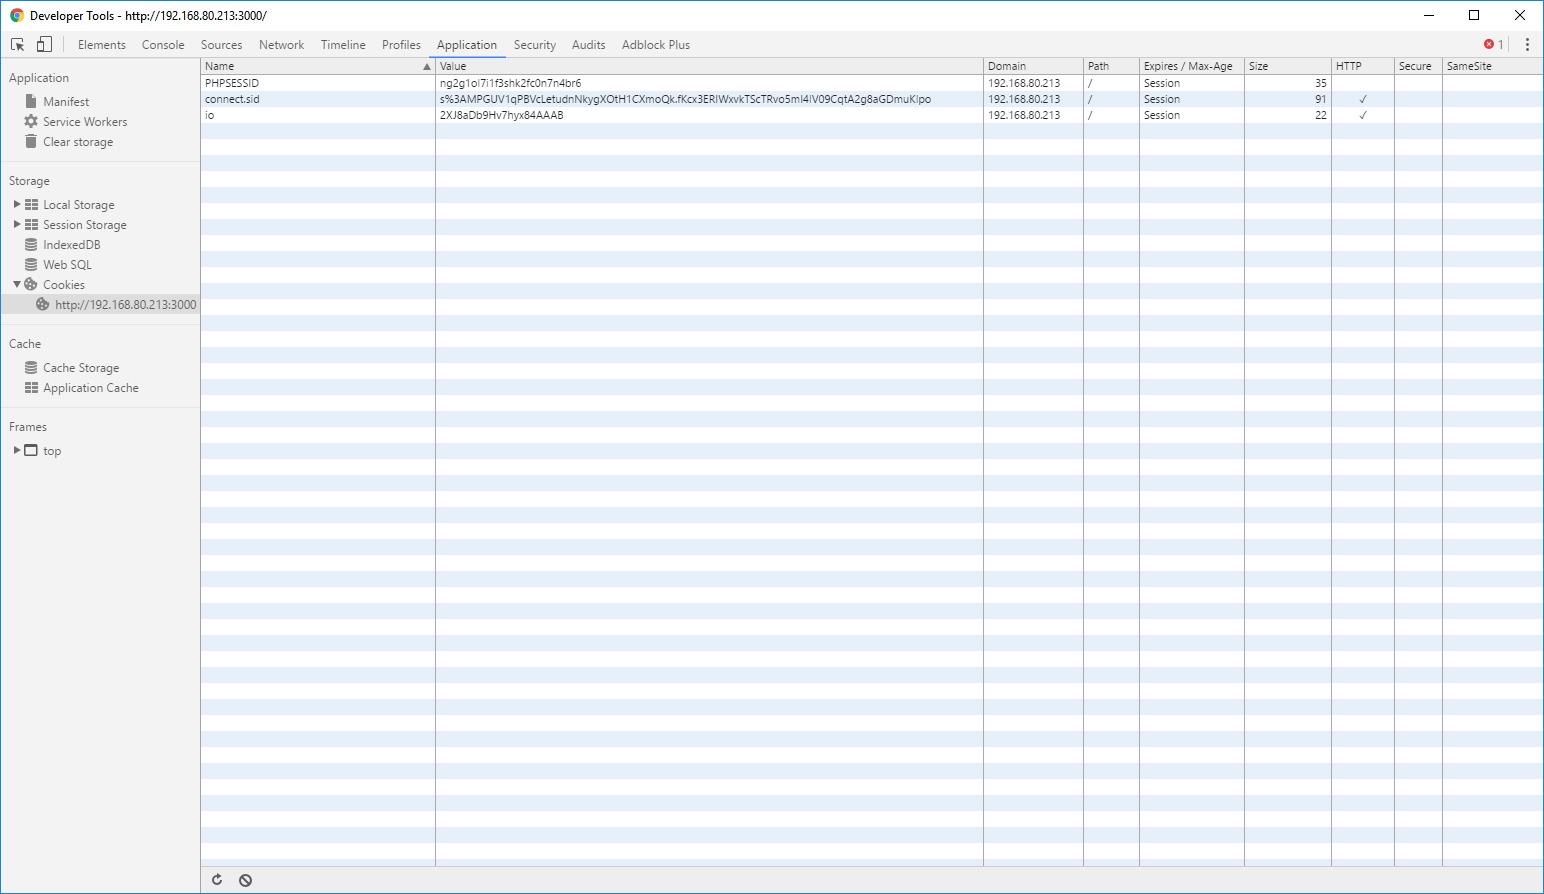The image size is (1544, 894).
Task: Sort cookies by the Domain column header
Action: click(x=1033, y=66)
